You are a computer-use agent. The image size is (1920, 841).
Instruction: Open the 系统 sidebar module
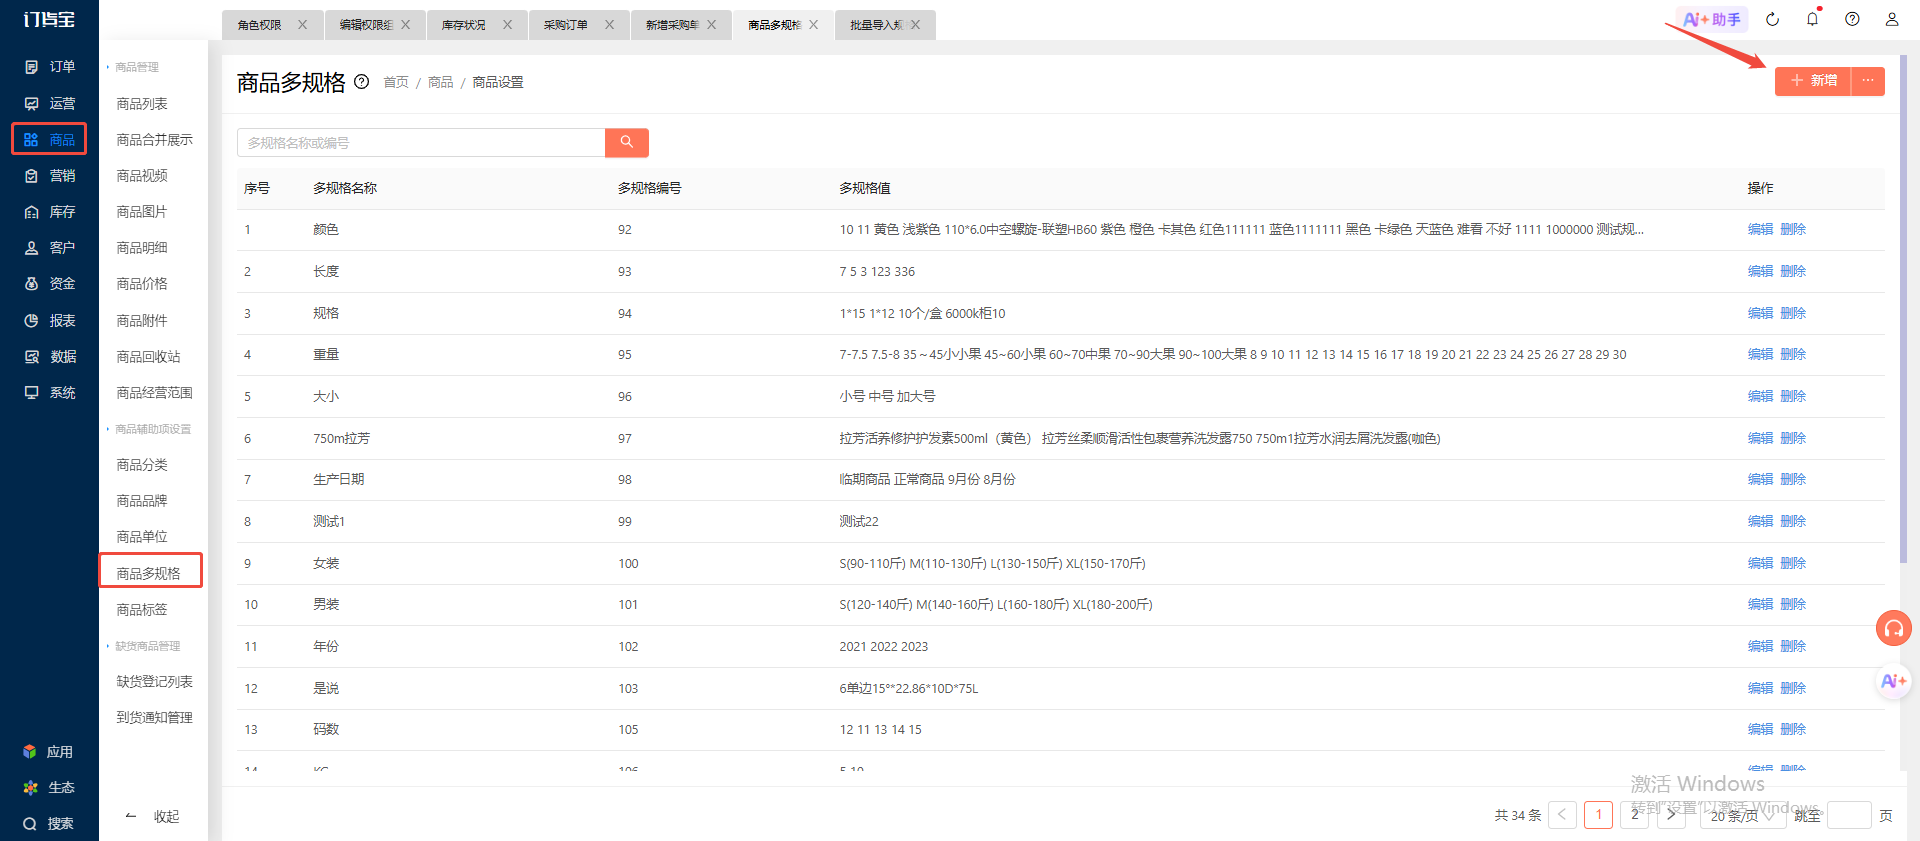(x=49, y=393)
